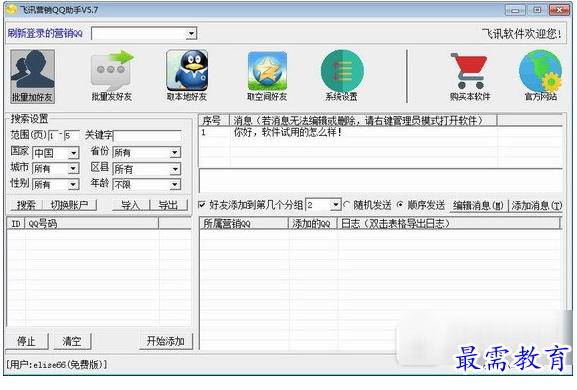577x390 pixels.
Task: Open the 城市 dropdown
Action: [x=74, y=169]
